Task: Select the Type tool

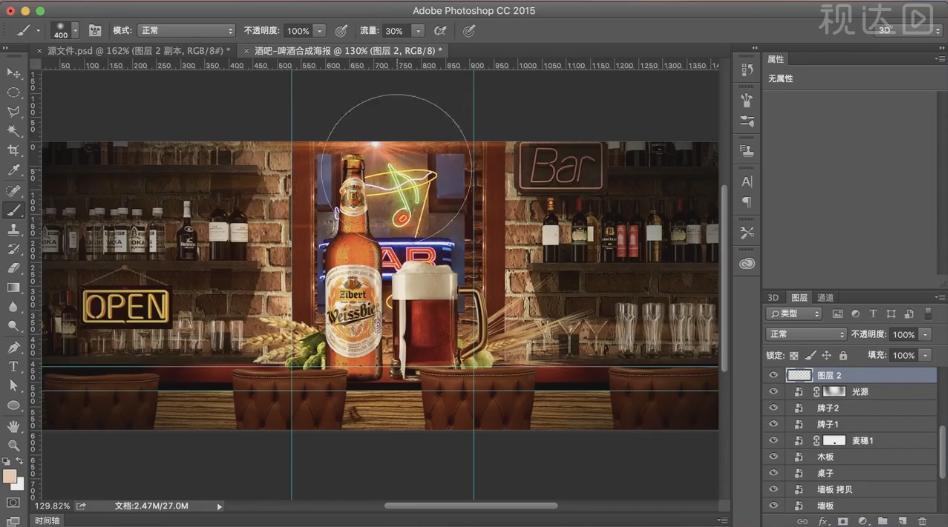Action: pyautogui.click(x=13, y=367)
